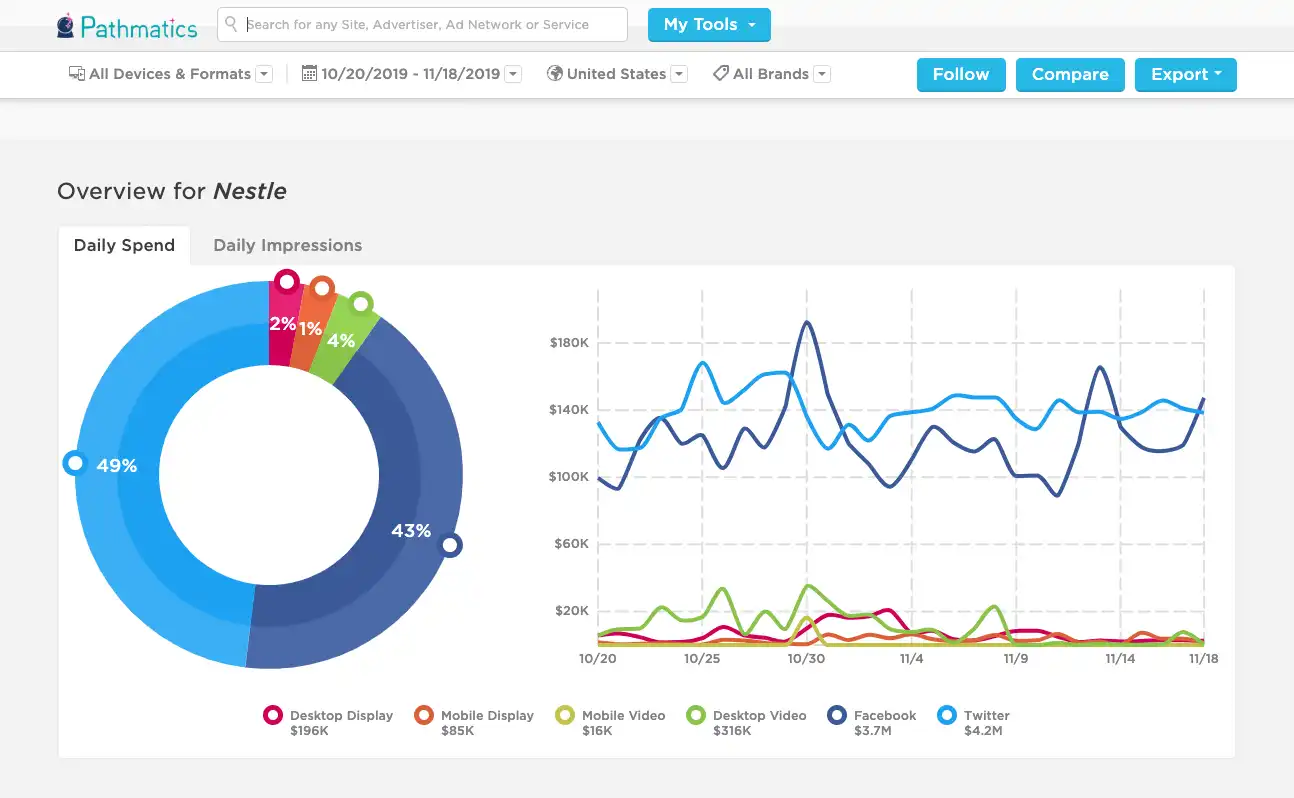
Task: Click the Desktop Video $316K spend value
Action: [732, 731]
